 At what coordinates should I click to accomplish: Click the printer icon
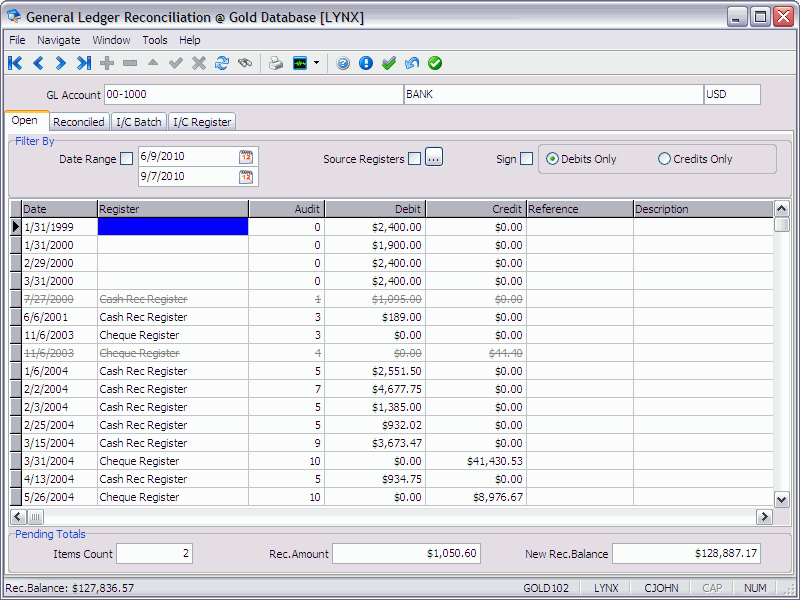point(276,63)
